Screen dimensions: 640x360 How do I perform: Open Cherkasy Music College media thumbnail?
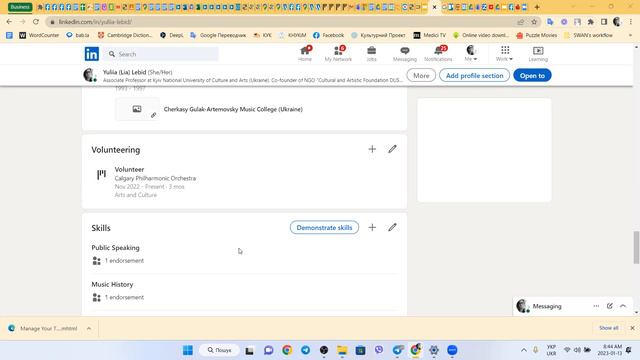[x=137, y=109]
